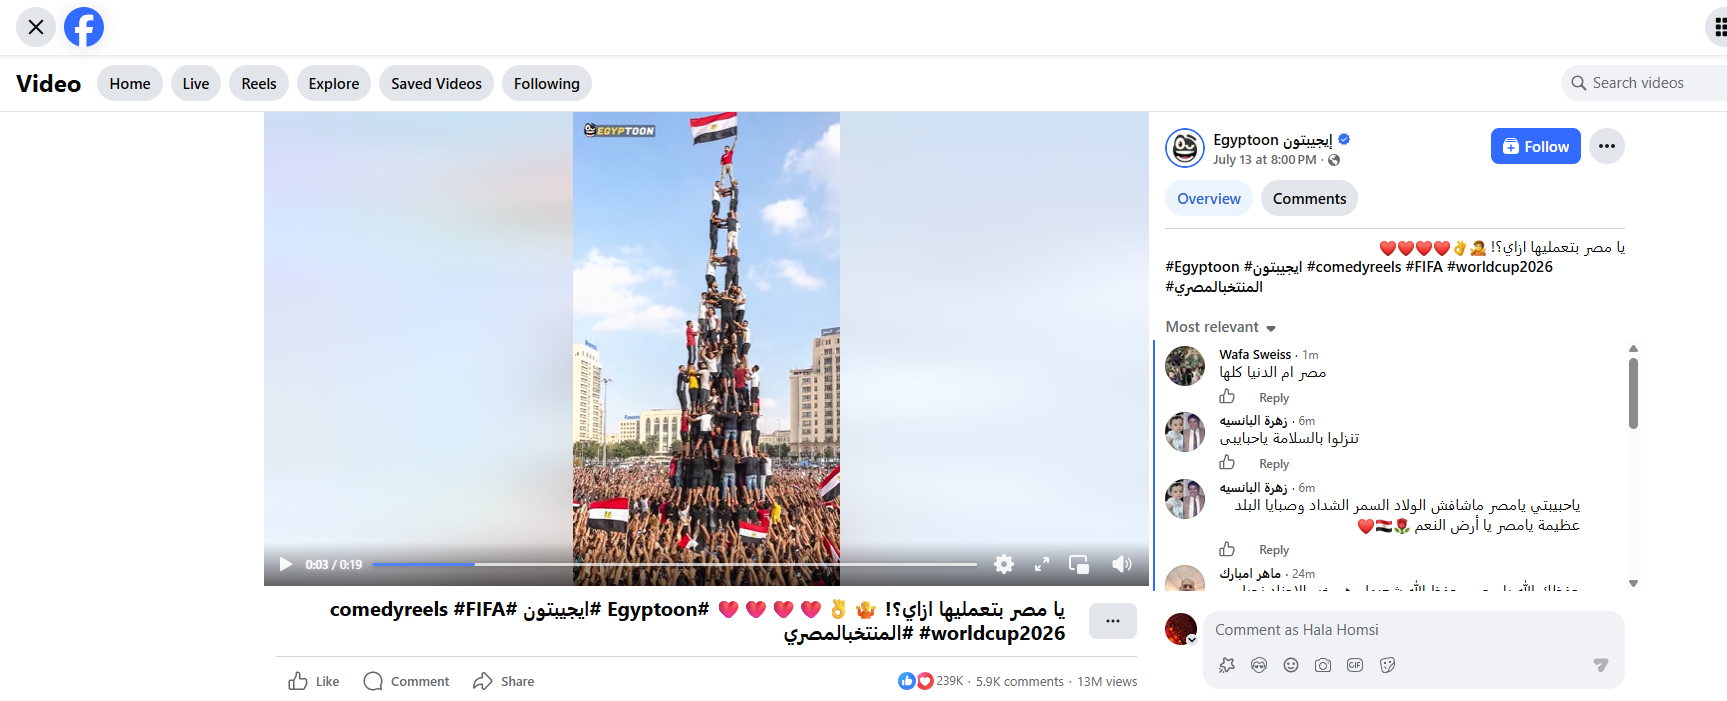Viewport: 1727px width, 701px height.
Task: Like the 'تنزلوا بالسلامة' comment
Action: [x=1227, y=463]
